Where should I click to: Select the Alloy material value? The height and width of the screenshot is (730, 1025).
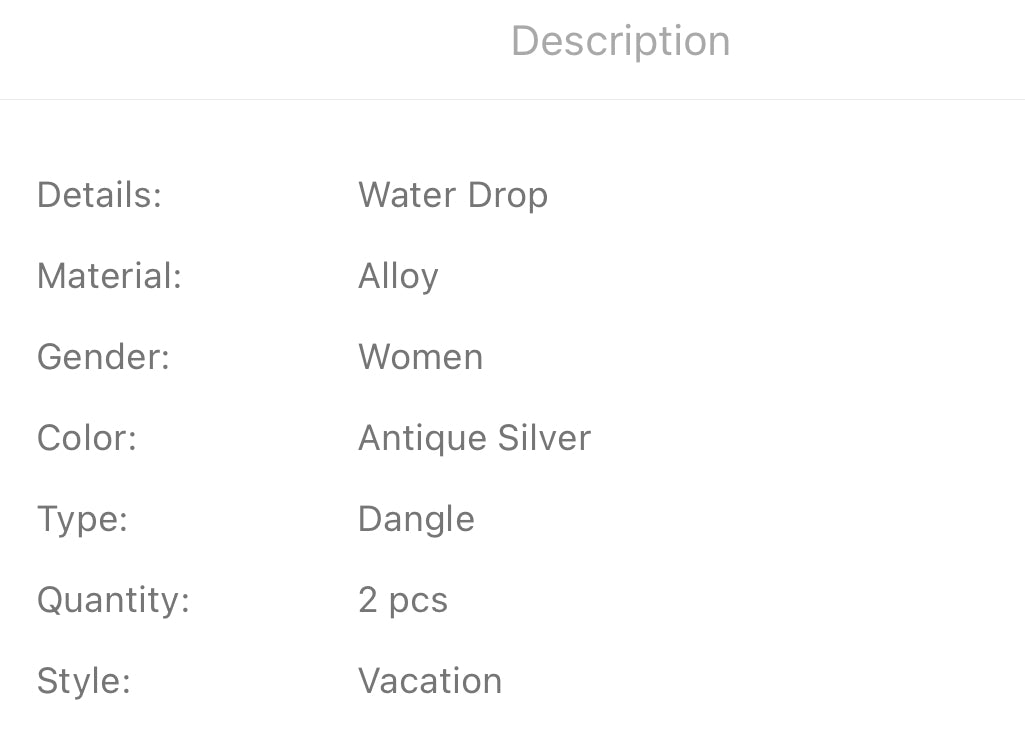[x=398, y=277]
